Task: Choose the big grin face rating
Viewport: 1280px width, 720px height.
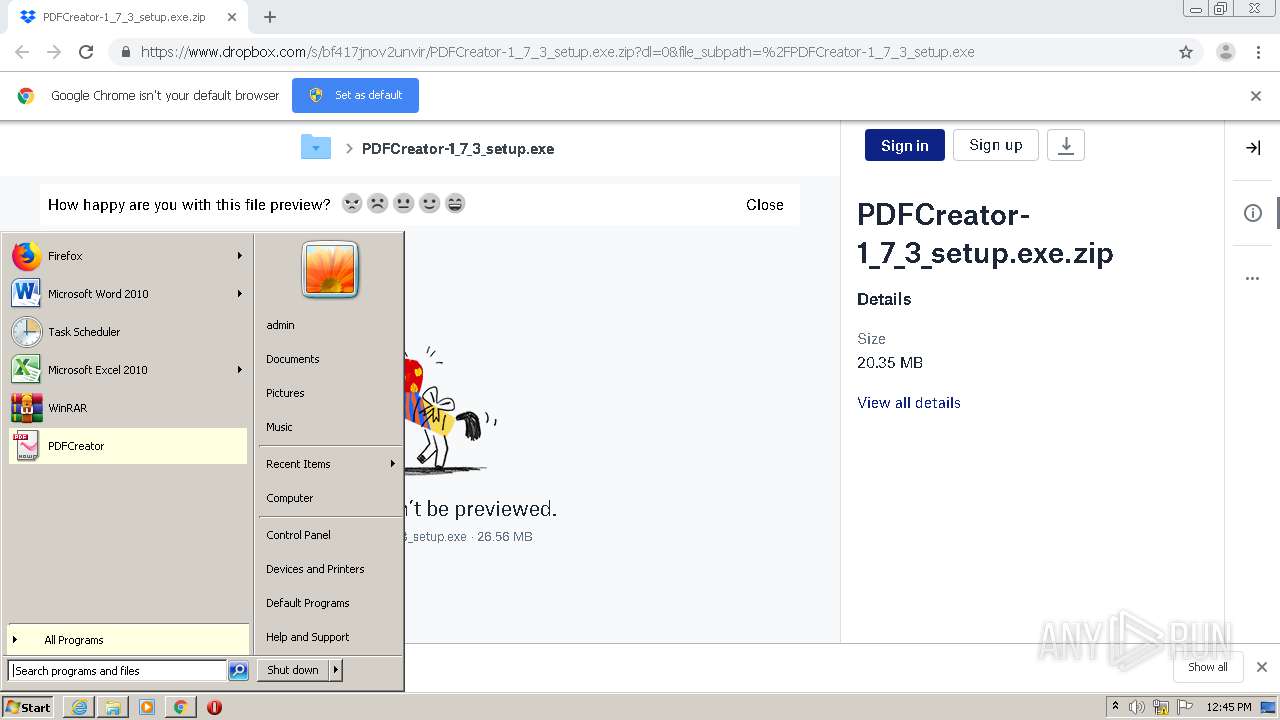Action: [455, 204]
